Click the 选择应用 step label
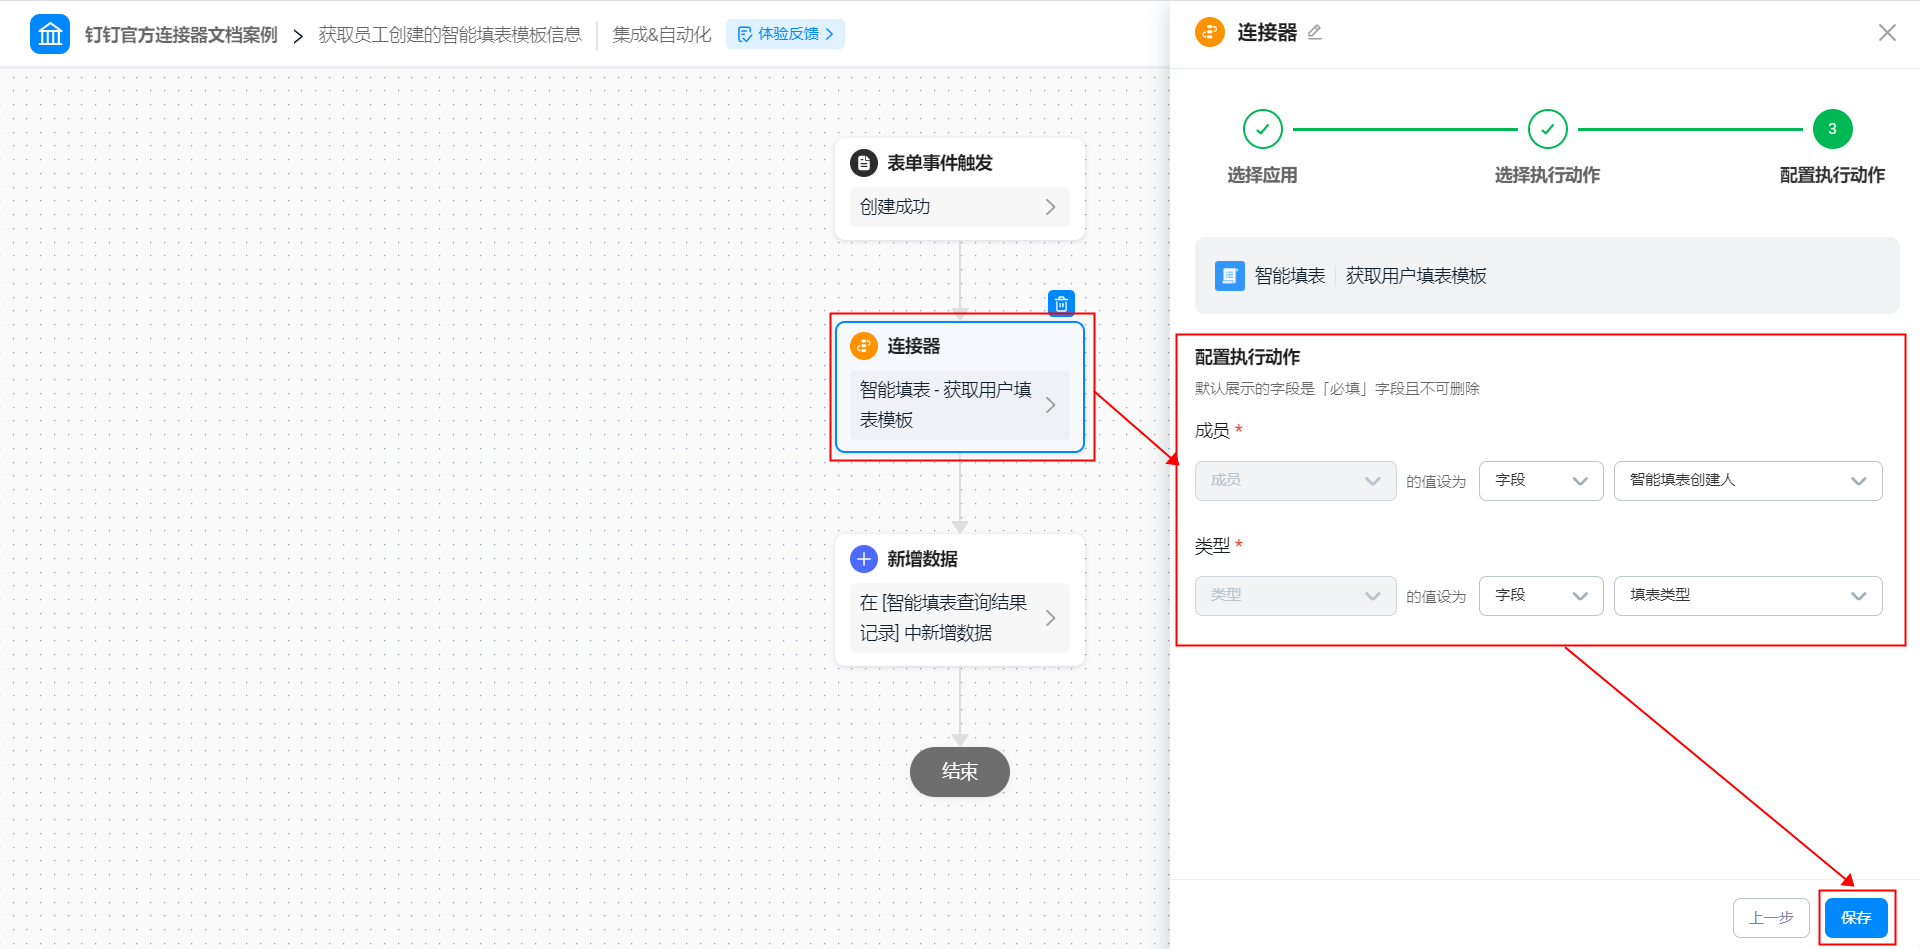Screen dimensions: 1920x949 1262,175
